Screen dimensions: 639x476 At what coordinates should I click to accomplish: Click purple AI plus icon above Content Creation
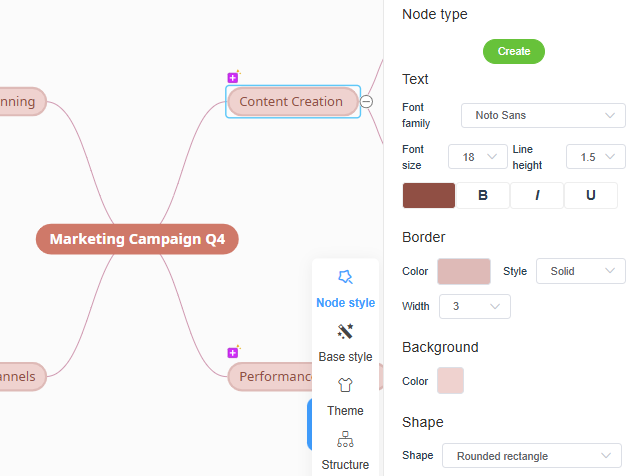click(x=233, y=77)
